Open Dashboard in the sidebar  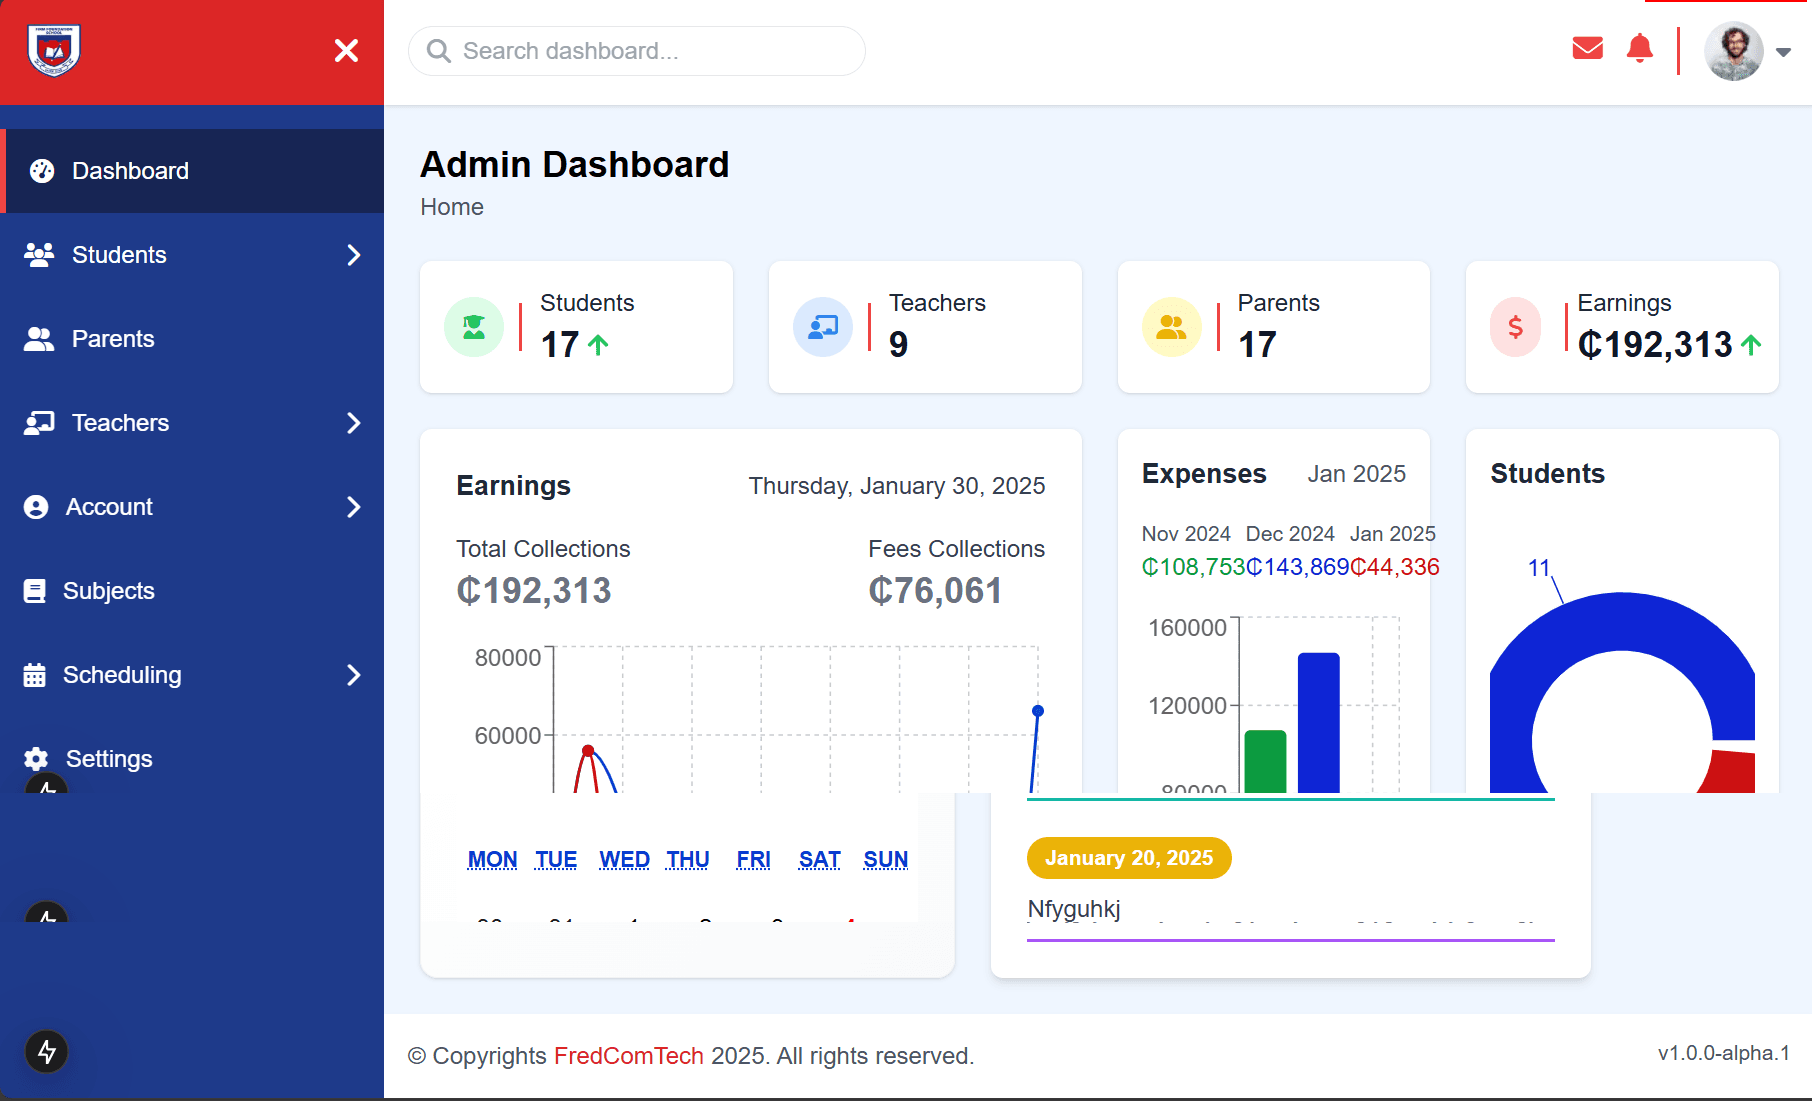(x=130, y=171)
